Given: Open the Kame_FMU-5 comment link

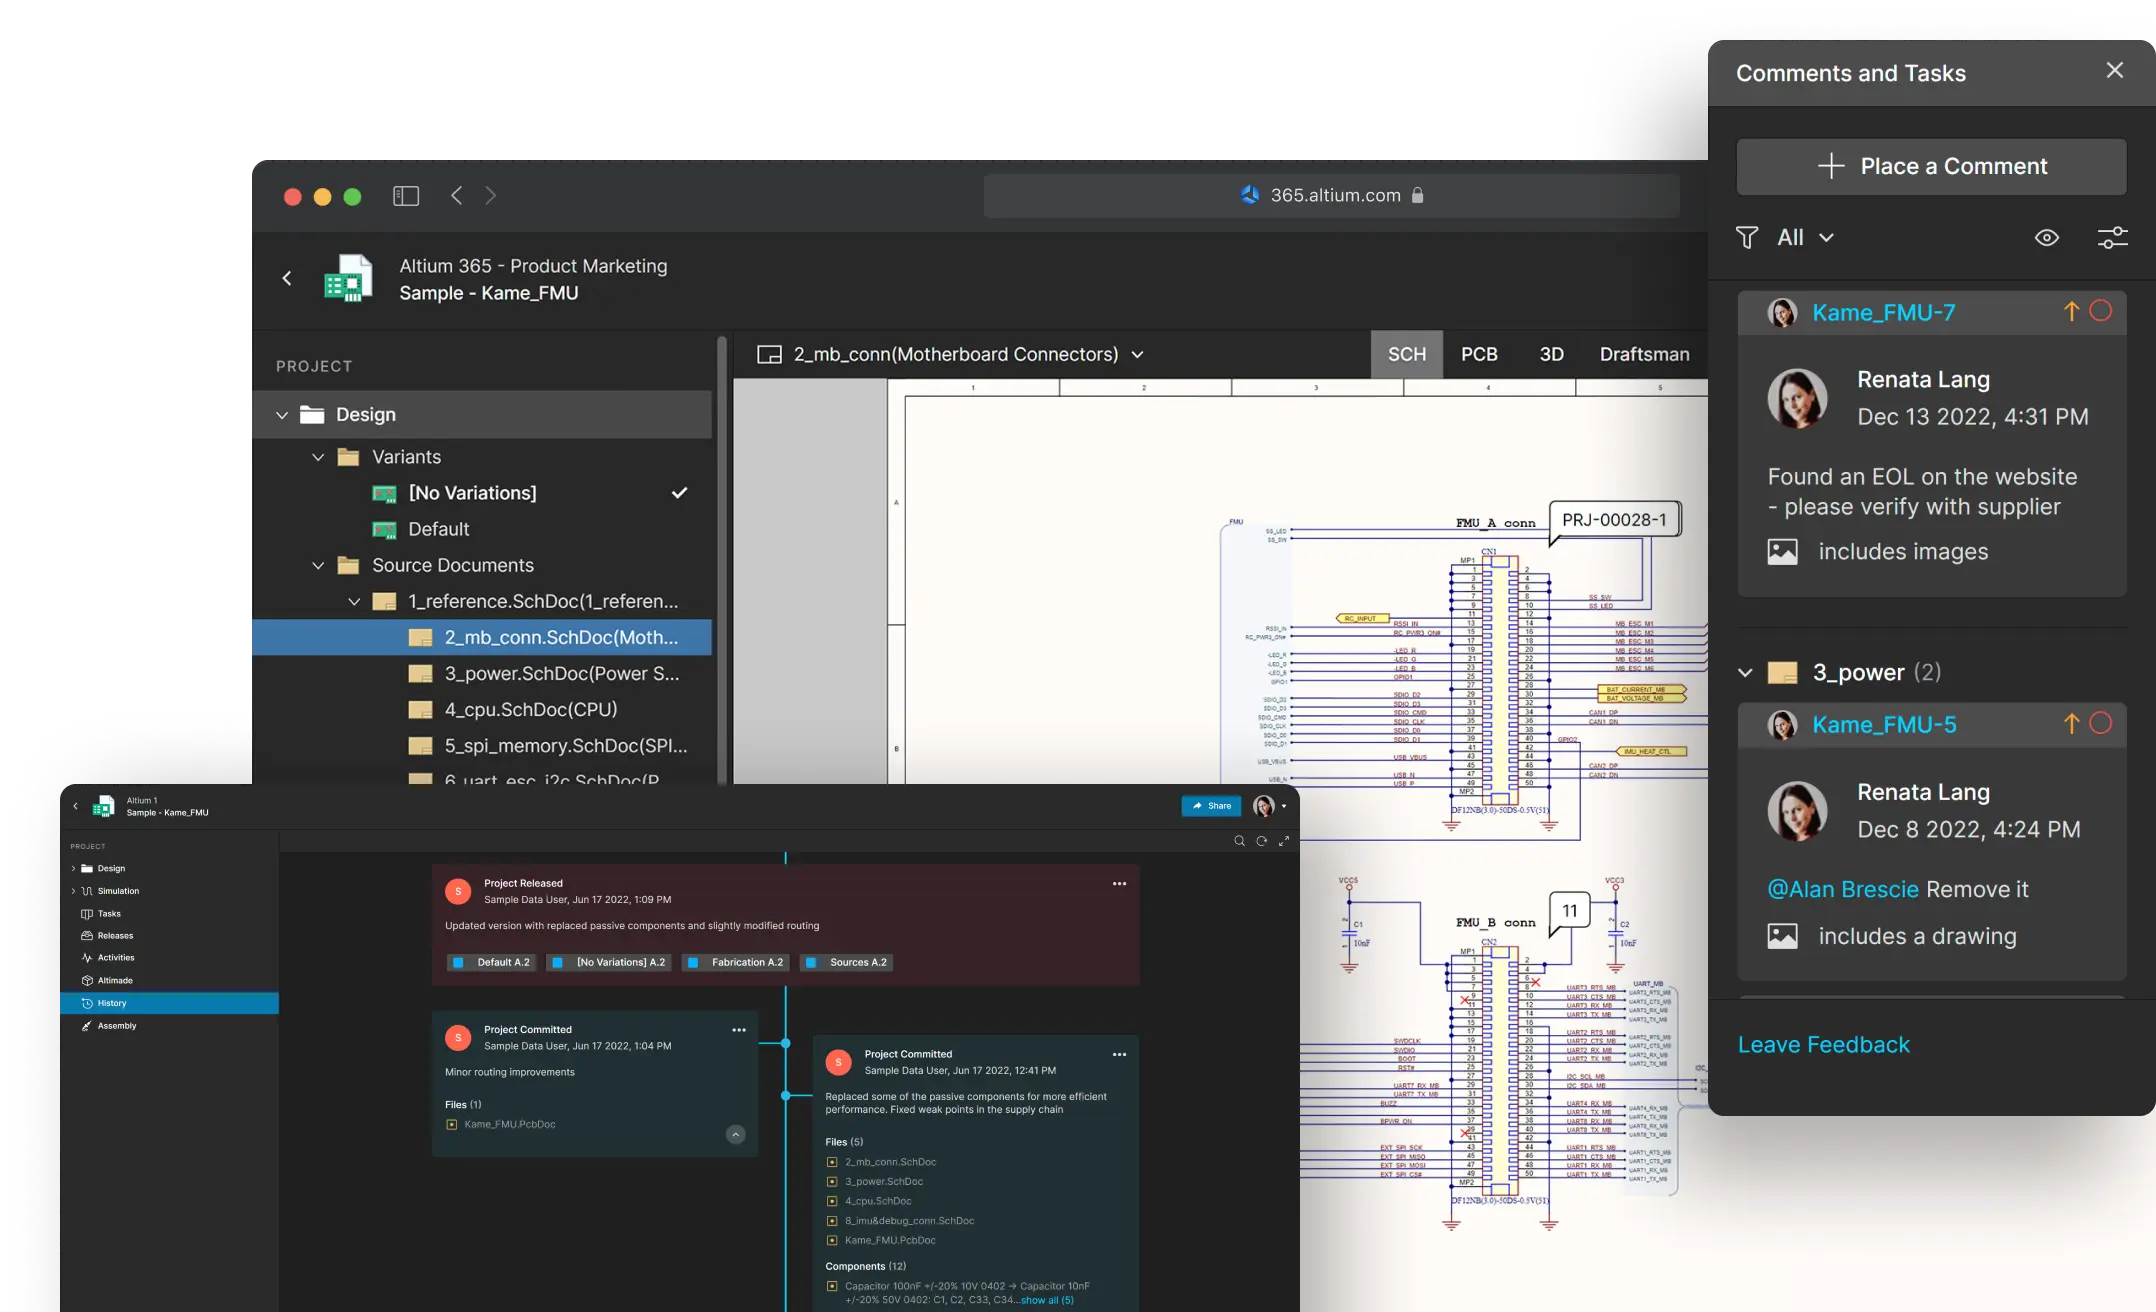Looking at the screenshot, I should point(1884,725).
